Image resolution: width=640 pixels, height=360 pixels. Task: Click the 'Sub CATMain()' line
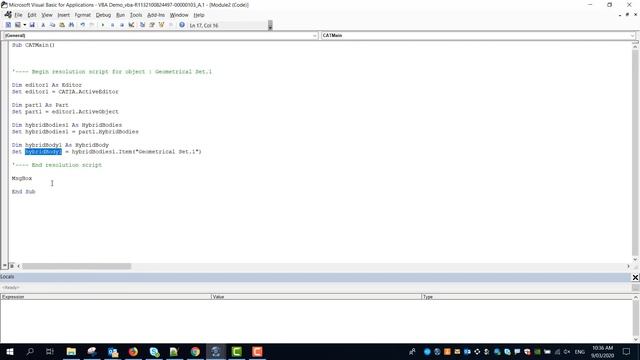pyautogui.click(x=33, y=45)
